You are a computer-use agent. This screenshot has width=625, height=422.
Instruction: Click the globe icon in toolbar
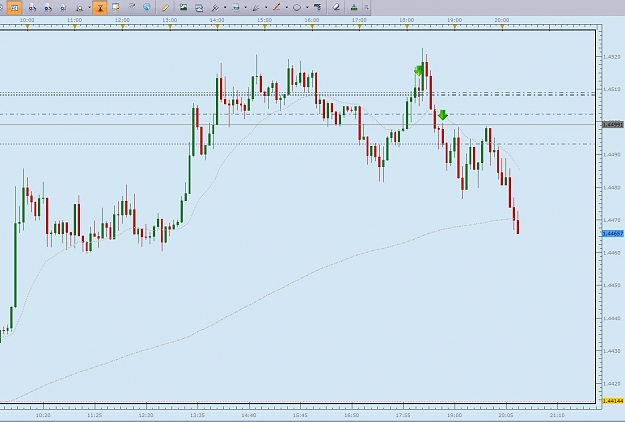[147, 7]
